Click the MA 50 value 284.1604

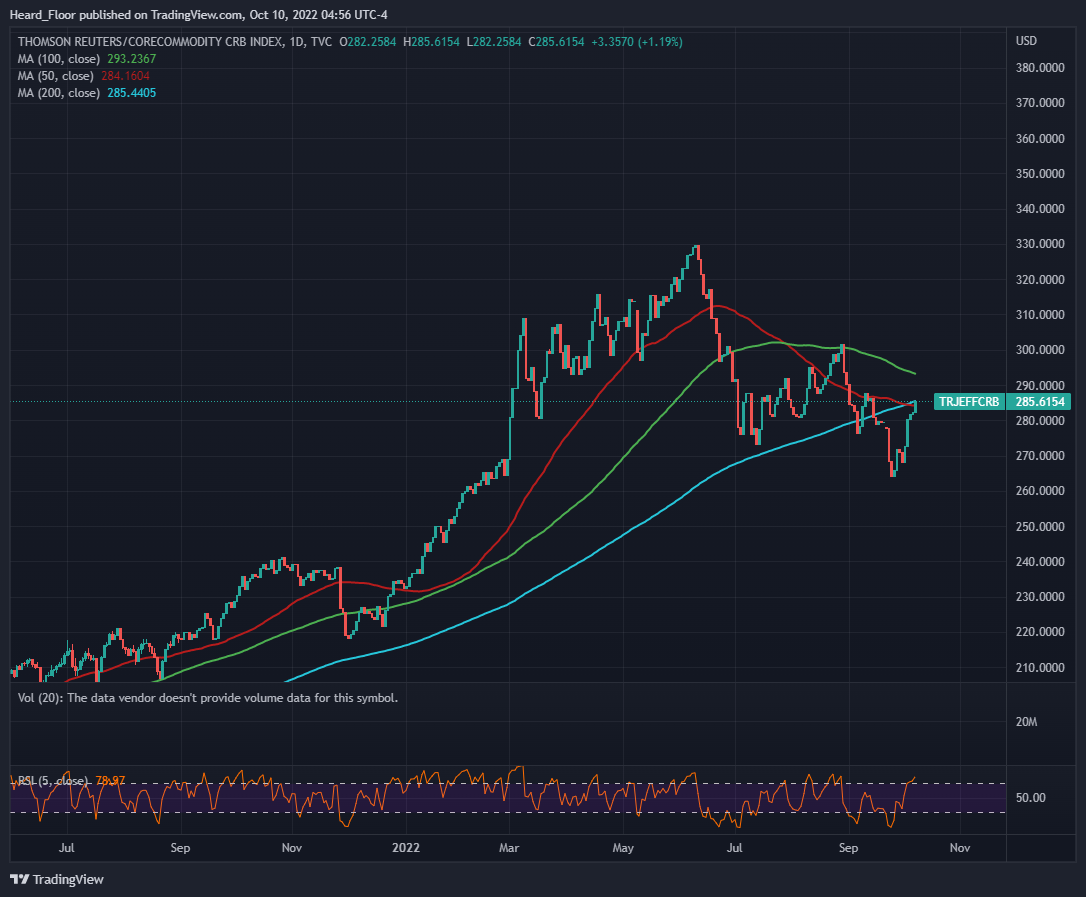pos(125,76)
